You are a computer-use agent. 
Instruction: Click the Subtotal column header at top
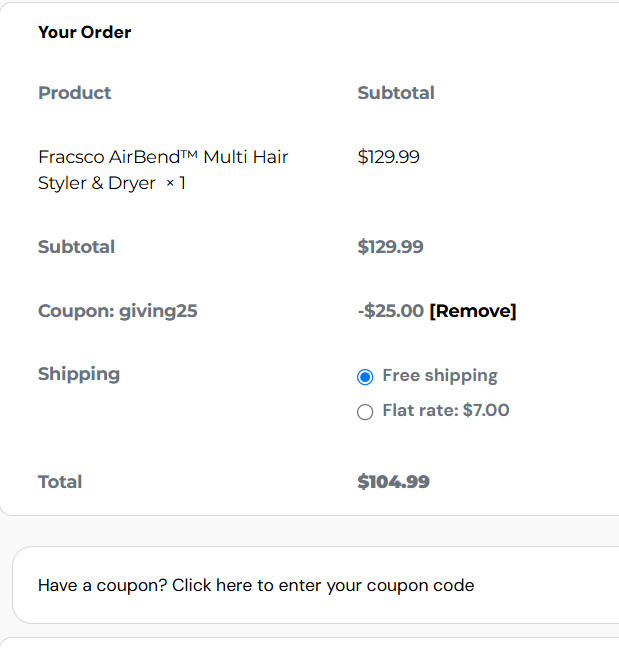396,93
